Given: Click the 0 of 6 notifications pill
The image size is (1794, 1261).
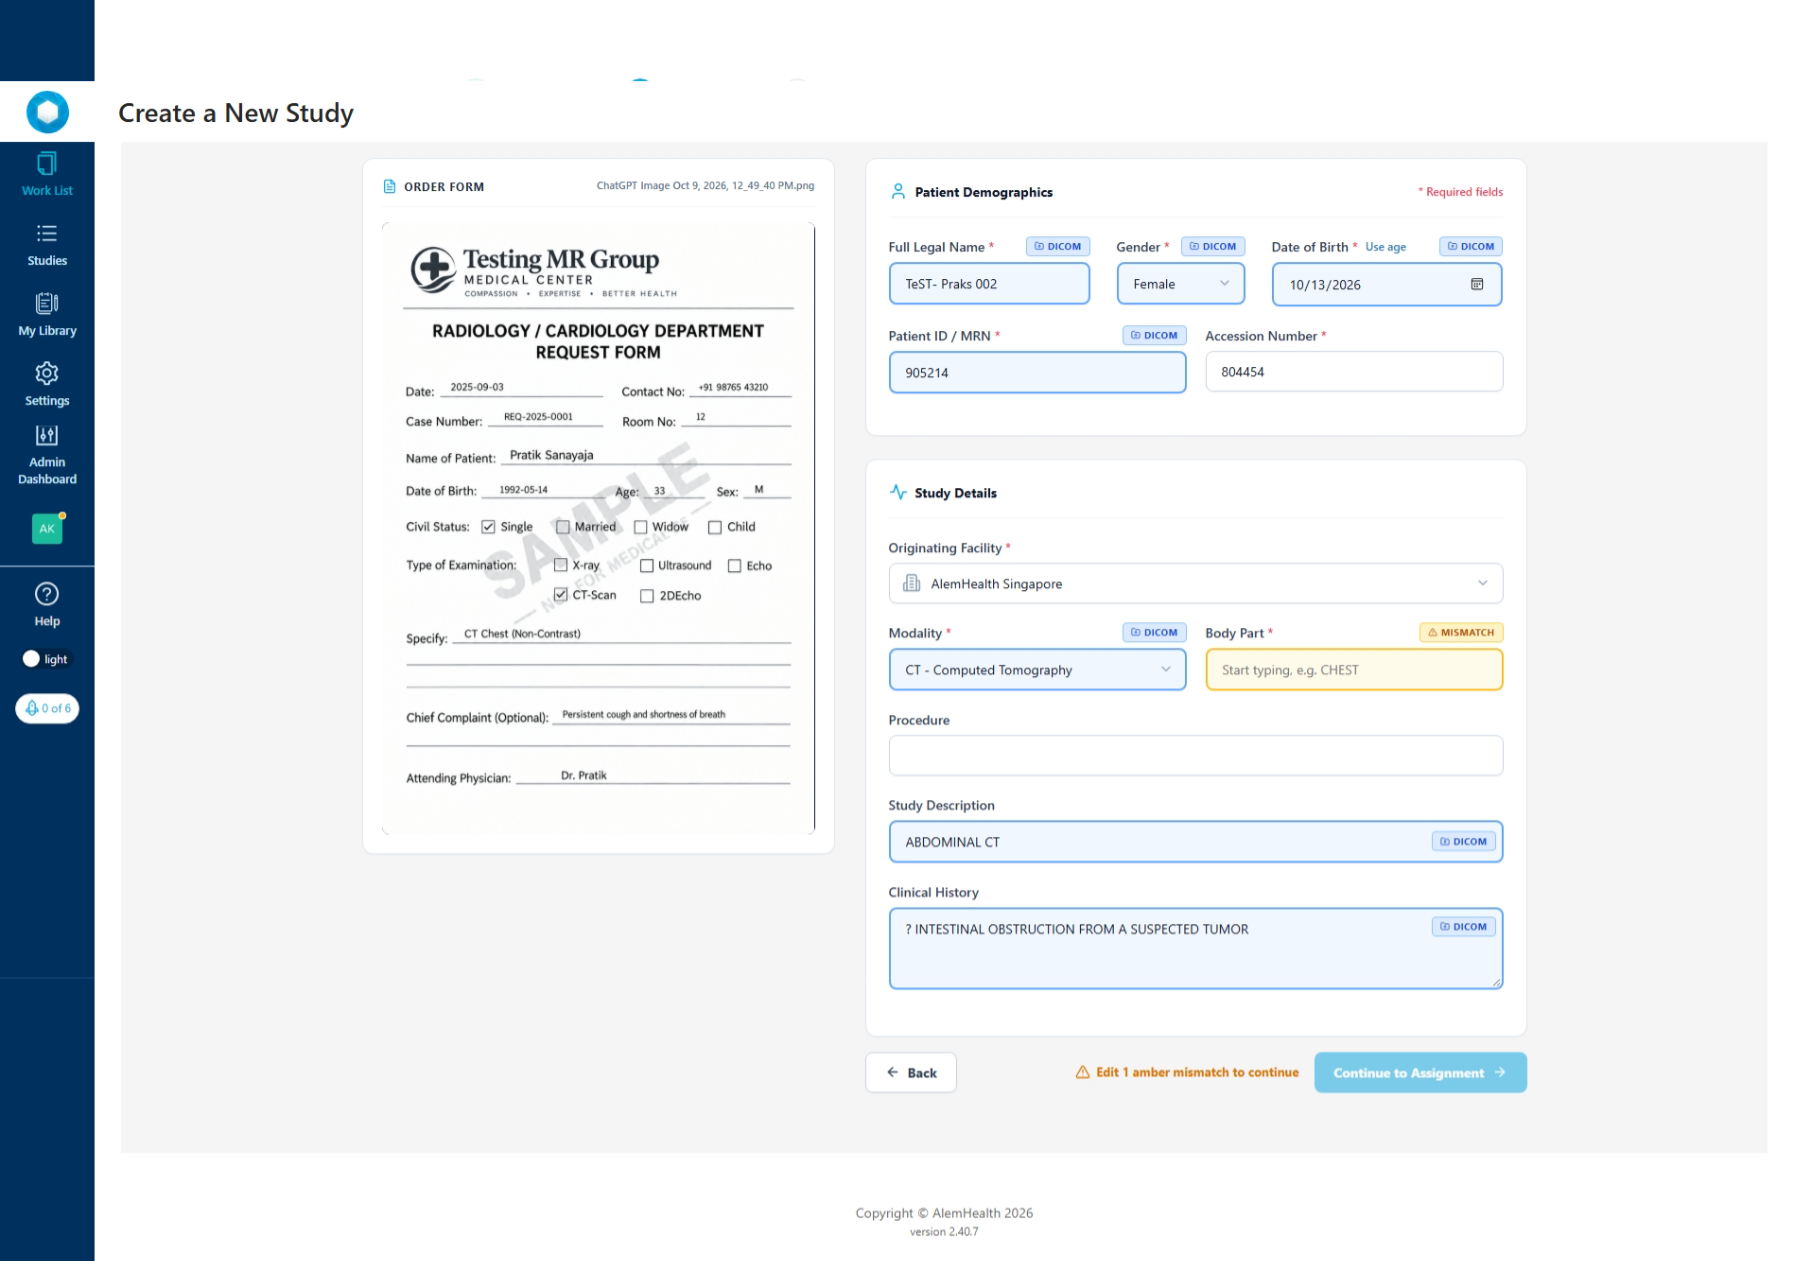Looking at the screenshot, I should pos(47,708).
